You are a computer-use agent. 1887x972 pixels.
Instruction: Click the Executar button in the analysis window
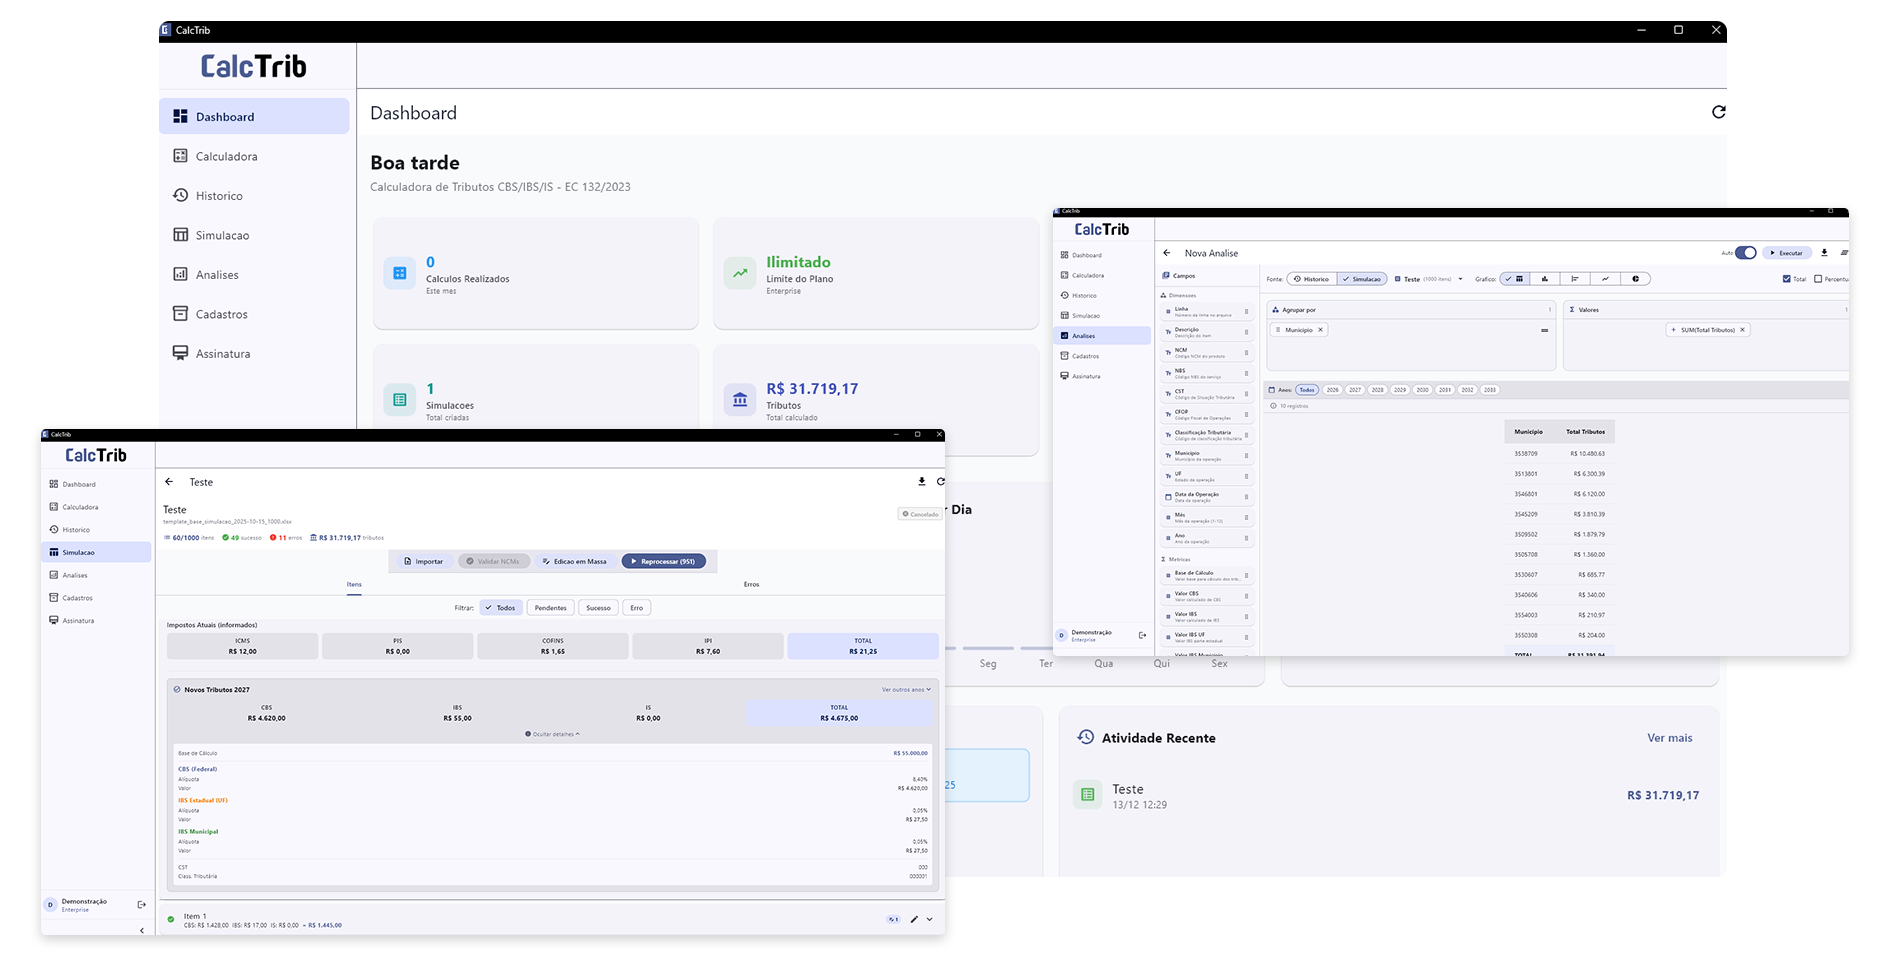coord(1787,253)
